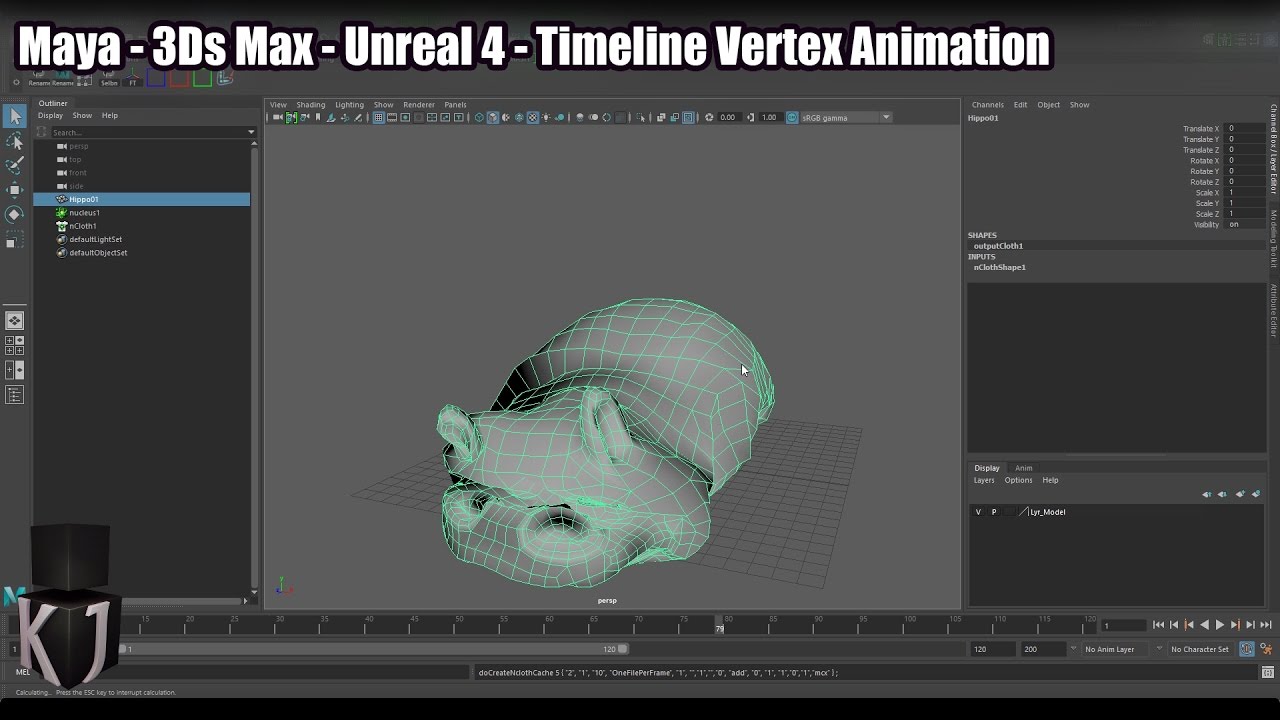This screenshot has height=720, width=1280.
Task: Switch to Anim layer tab
Action: (x=1024, y=468)
